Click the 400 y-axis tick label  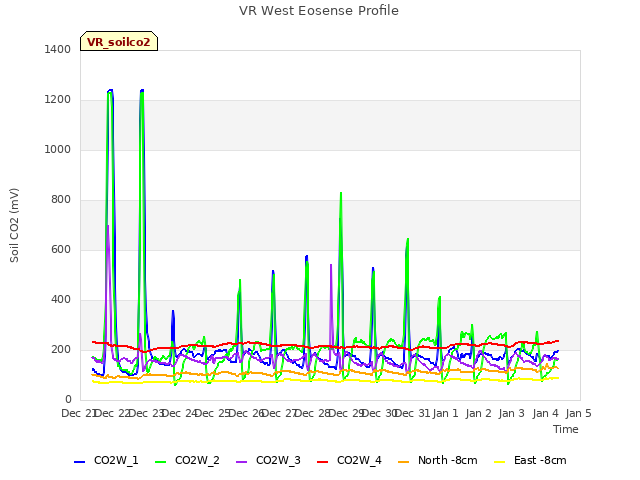pyautogui.click(x=61, y=299)
